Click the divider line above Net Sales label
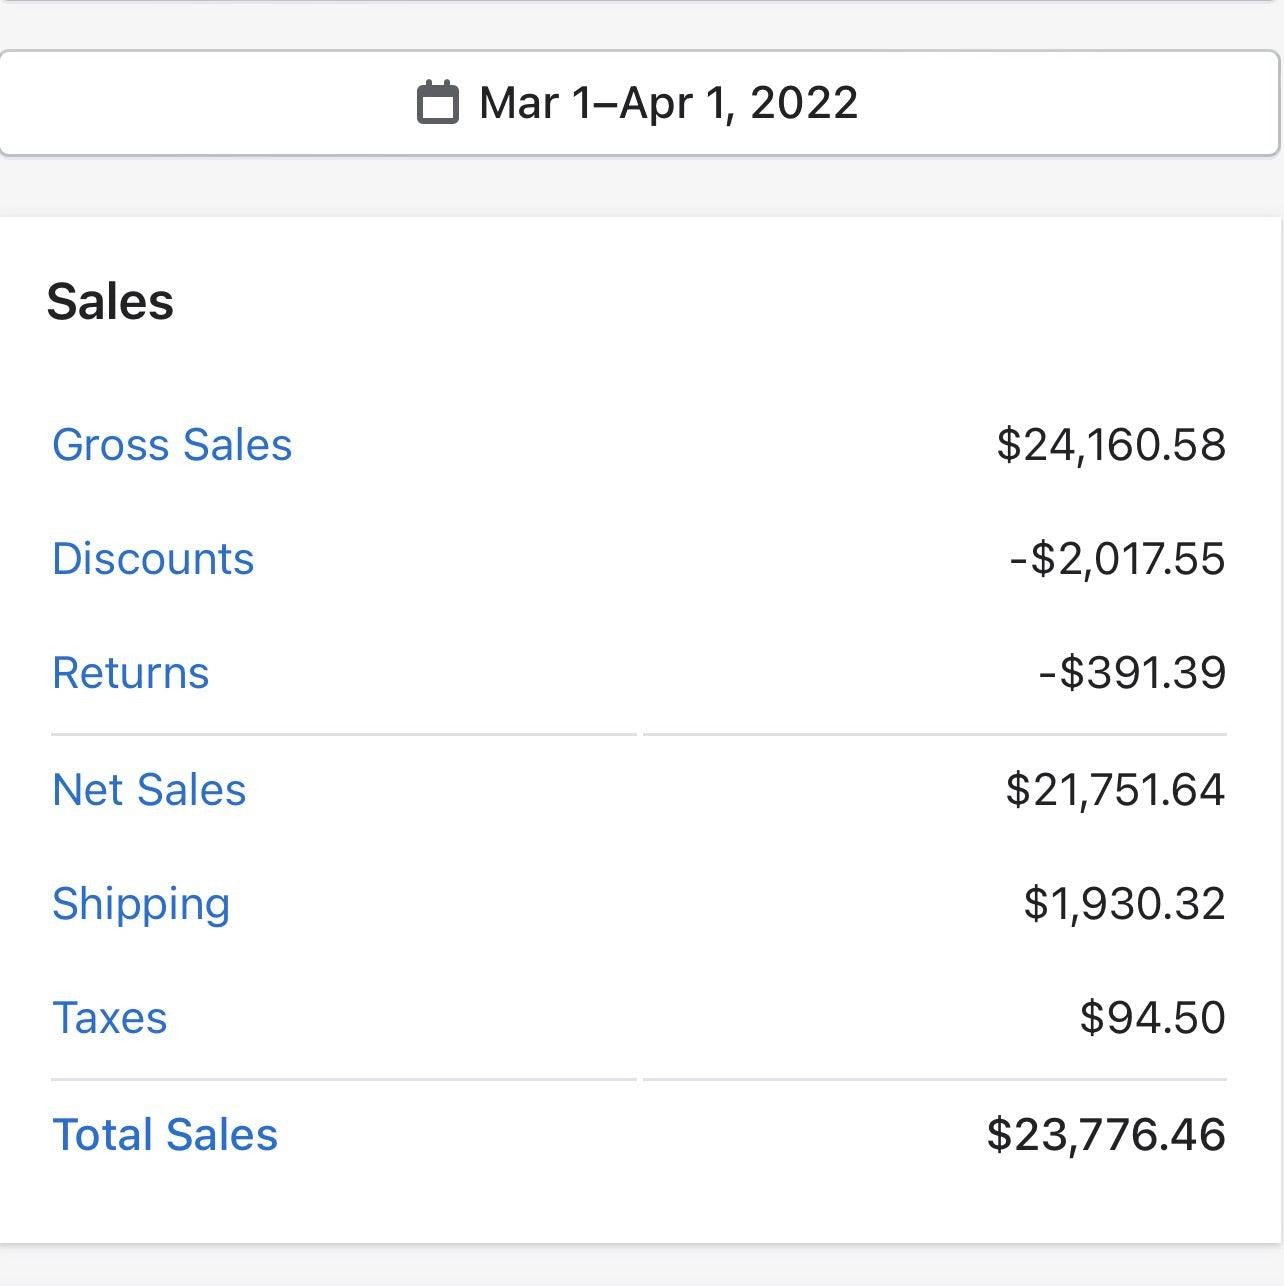1284x1286 pixels. click(x=343, y=734)
